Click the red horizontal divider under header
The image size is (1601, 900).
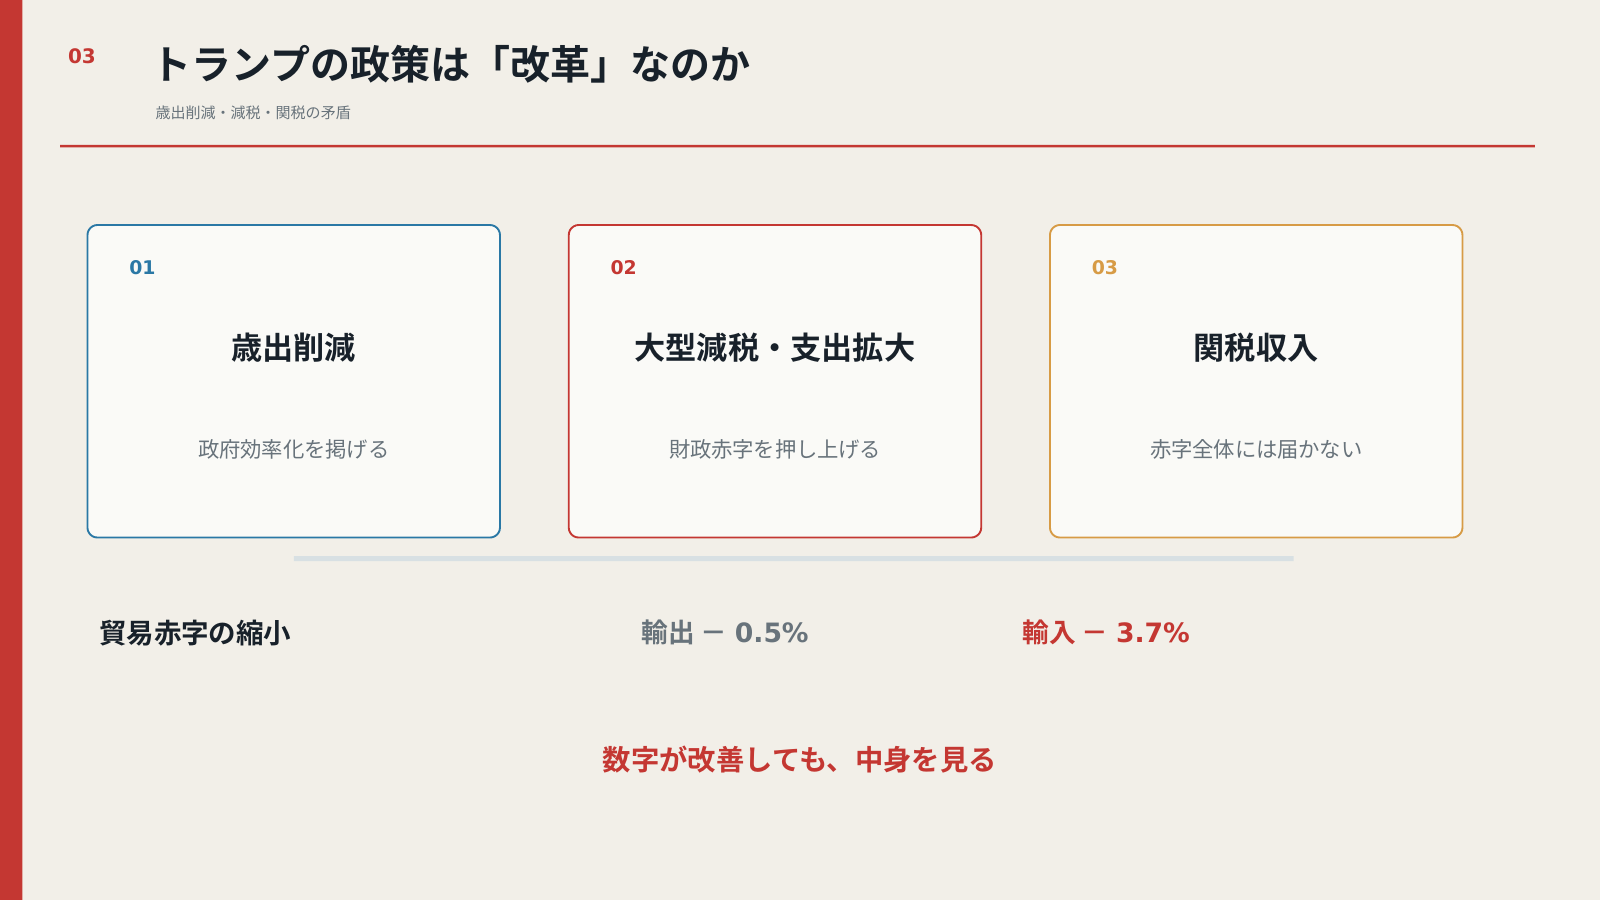tap(797, 146)
